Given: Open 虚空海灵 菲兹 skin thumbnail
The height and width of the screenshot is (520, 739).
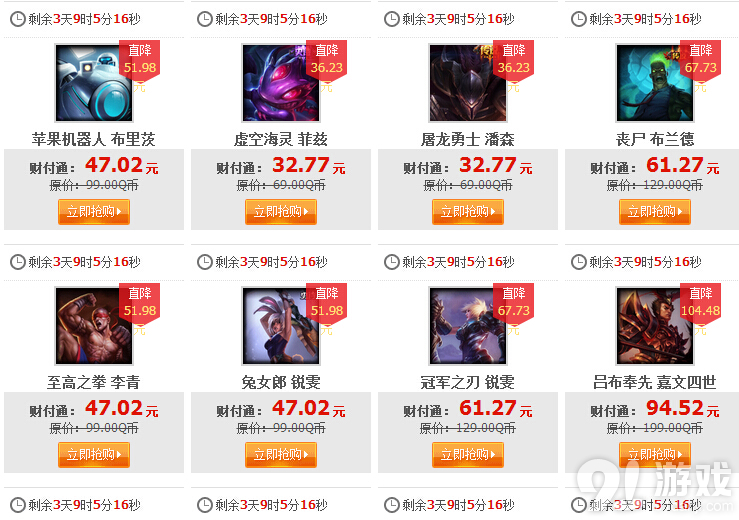Looking at the screenshot, I should click(x=281, y=83).
